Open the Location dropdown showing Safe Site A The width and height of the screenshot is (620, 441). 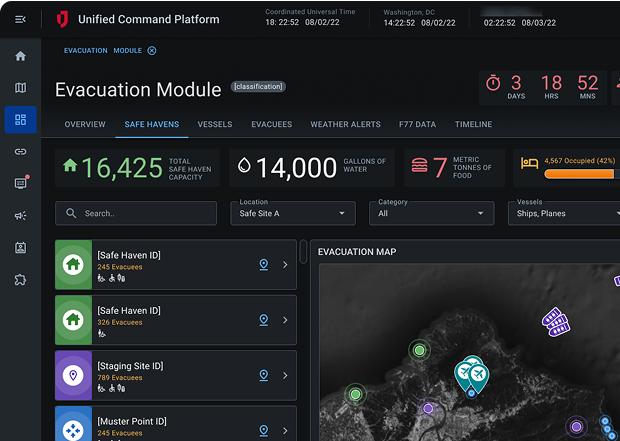293,213
